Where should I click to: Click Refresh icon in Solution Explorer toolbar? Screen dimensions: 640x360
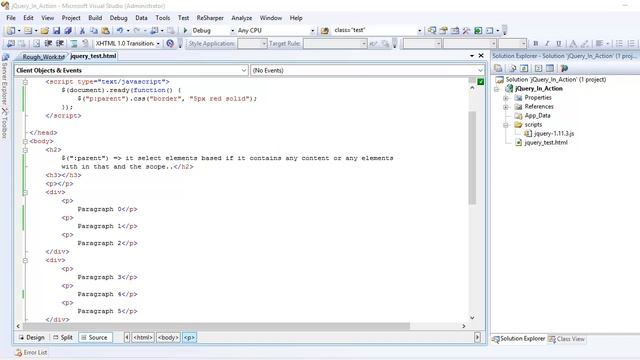(524, 68)
